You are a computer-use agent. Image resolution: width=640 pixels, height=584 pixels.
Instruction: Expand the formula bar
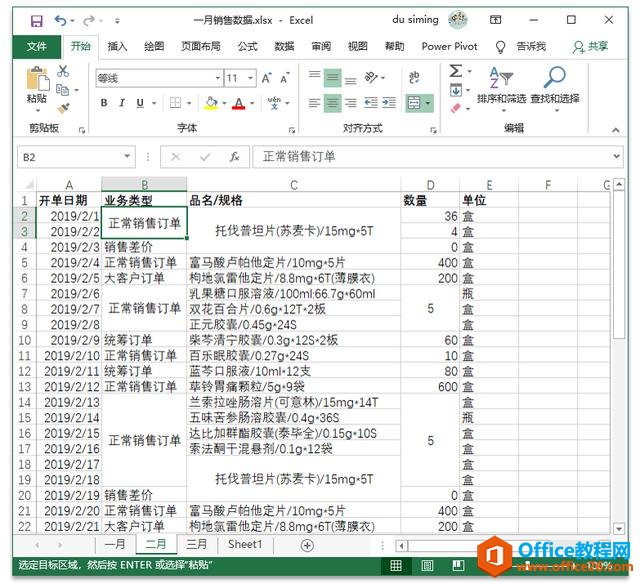coord(616,156)
